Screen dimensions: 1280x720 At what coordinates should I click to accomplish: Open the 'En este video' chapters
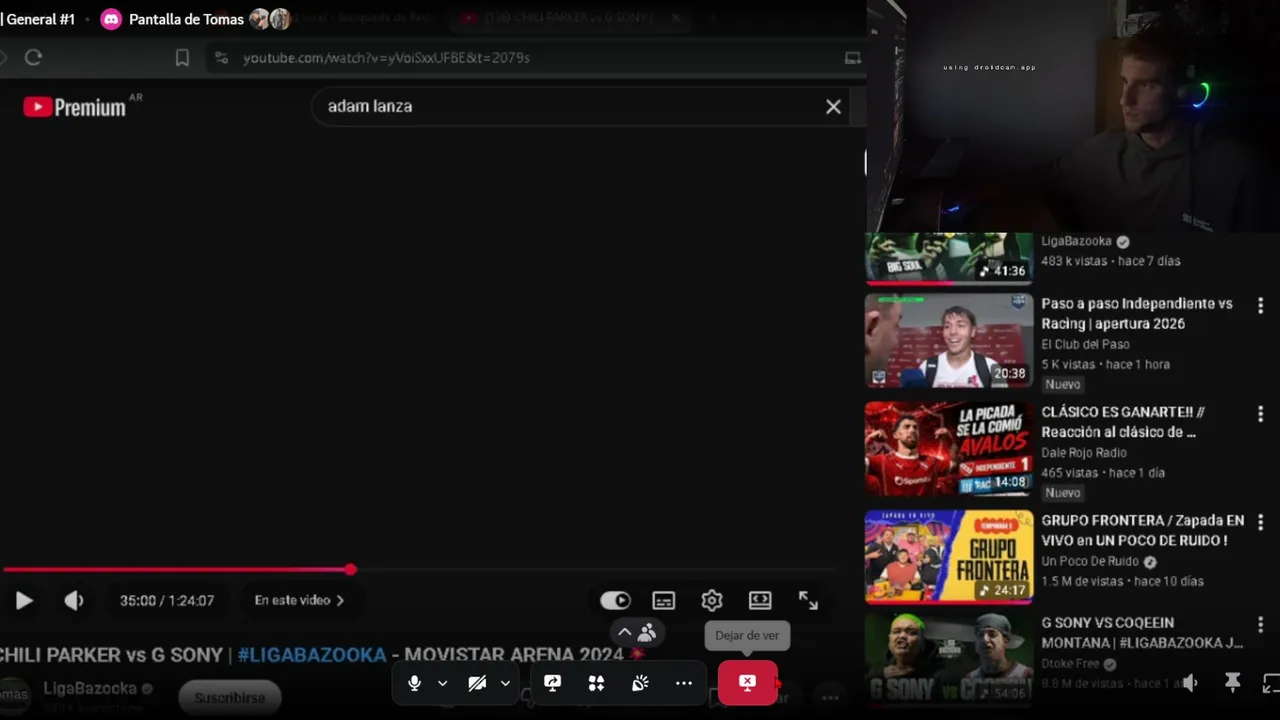pos(299,600)
